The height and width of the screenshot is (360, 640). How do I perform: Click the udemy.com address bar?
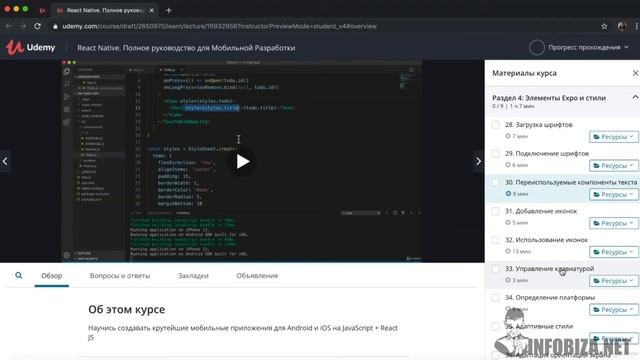tap(219, 26)
